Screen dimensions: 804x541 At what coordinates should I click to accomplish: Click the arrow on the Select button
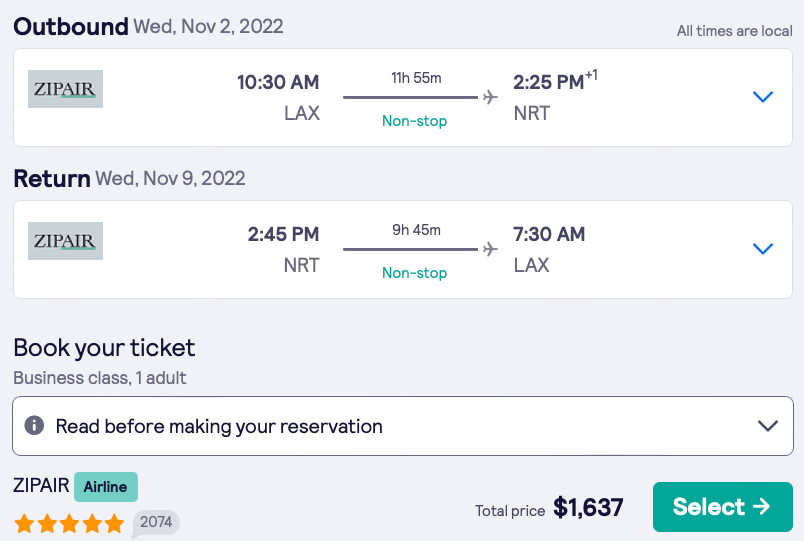click(762, 507)
